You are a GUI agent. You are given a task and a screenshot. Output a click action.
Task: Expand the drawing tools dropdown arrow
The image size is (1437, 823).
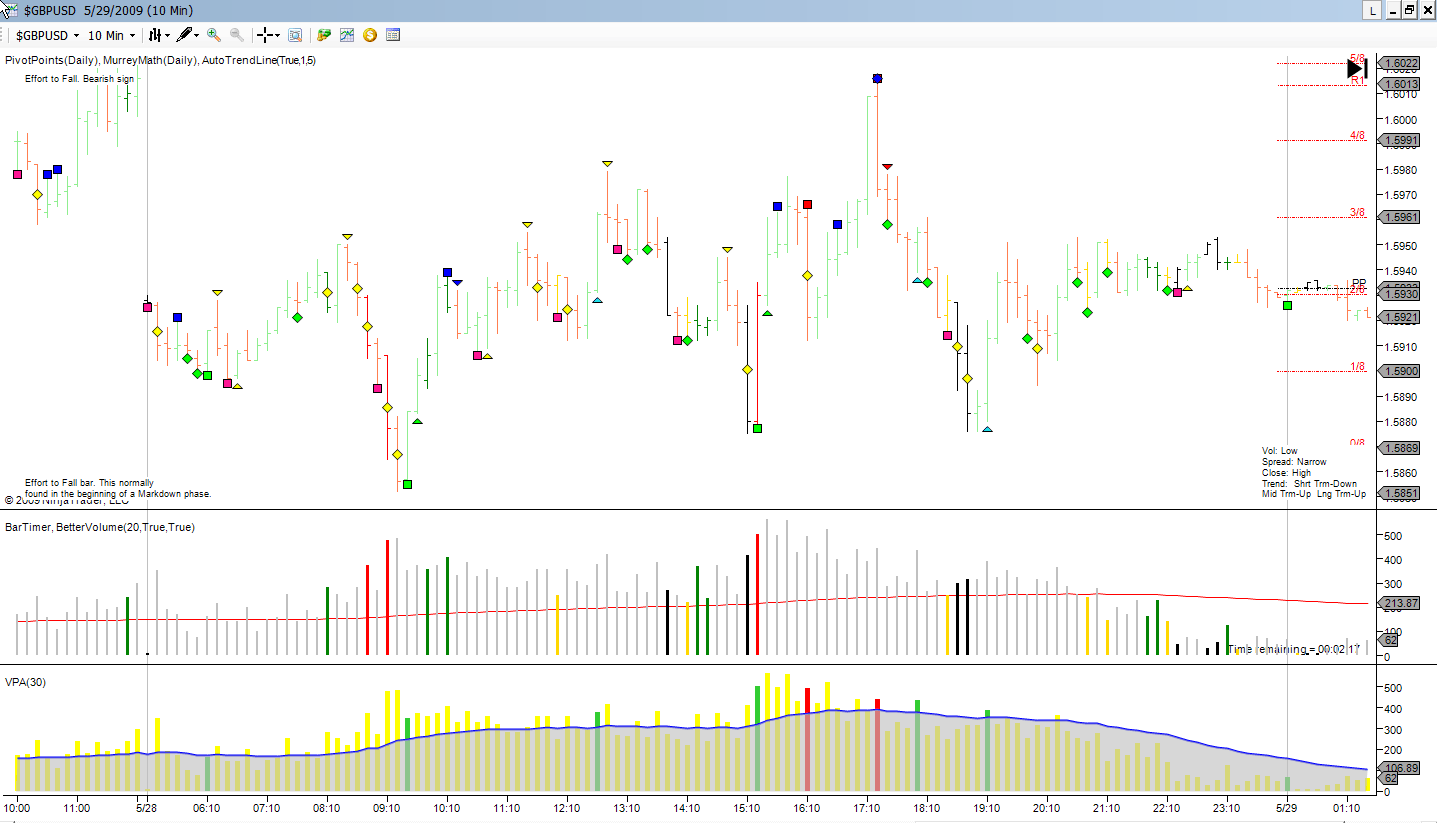pos(196,35)
